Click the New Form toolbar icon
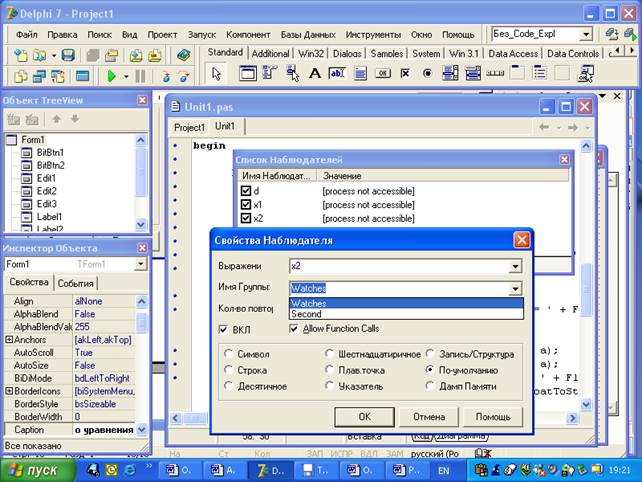The image size is (642, 482). (82, 76)
